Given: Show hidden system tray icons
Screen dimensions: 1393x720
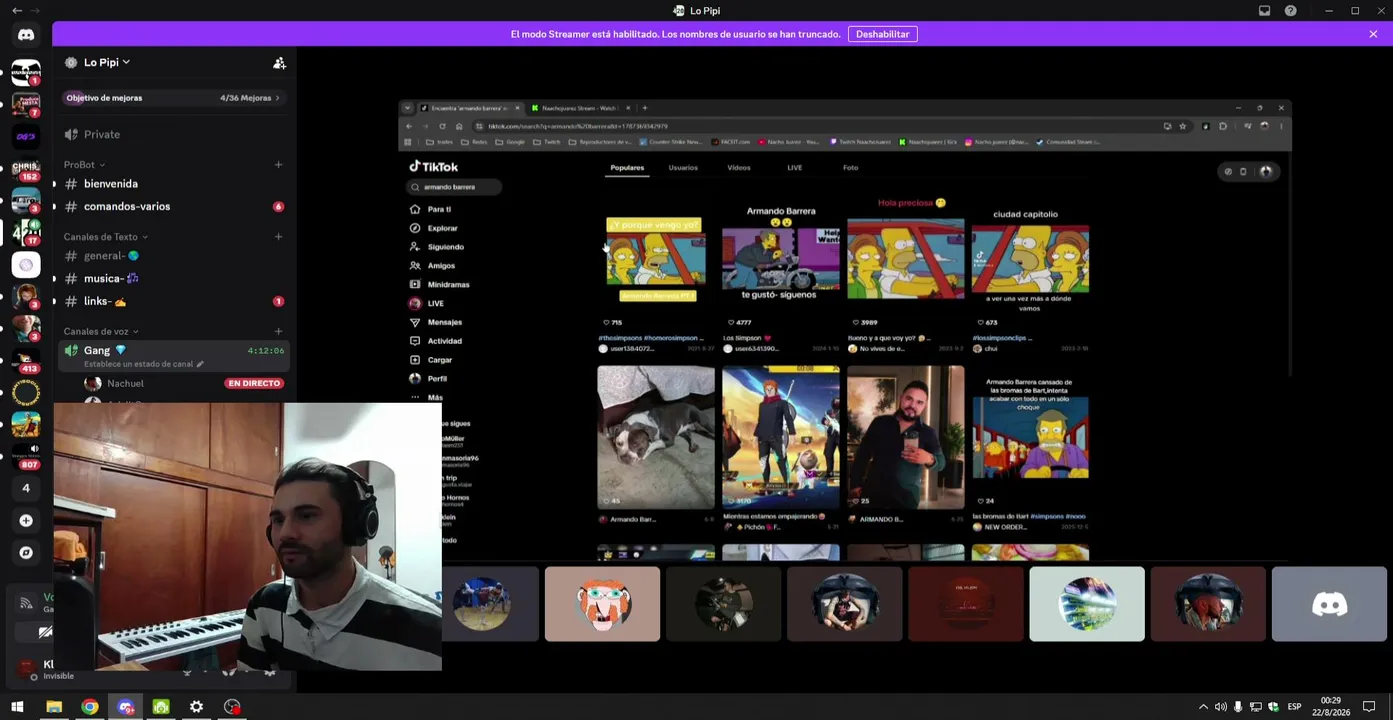Looking at the screenshot, I should click(1203, 707).
